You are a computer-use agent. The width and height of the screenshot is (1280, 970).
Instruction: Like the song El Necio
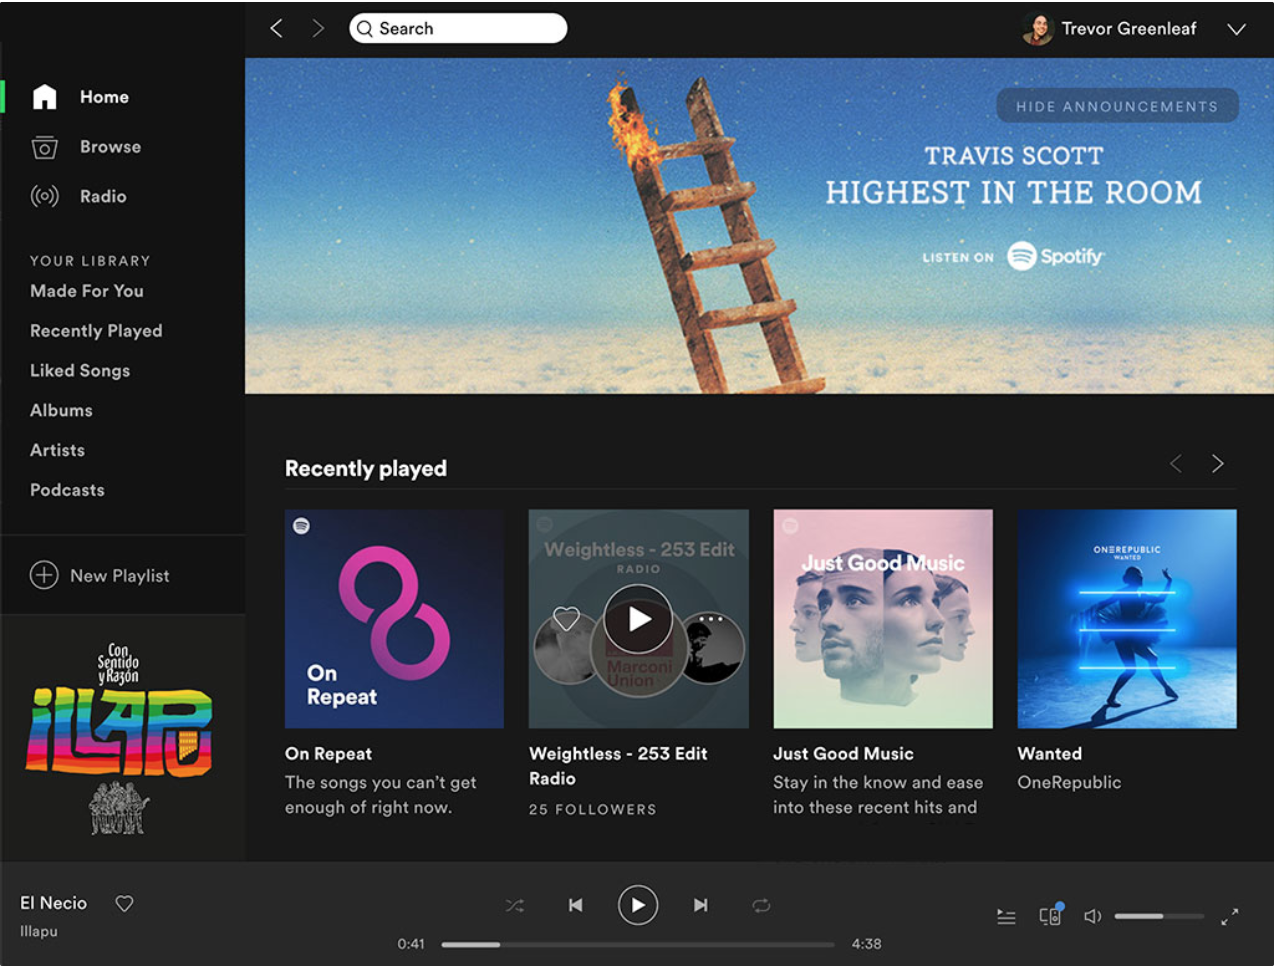point(124,904)
